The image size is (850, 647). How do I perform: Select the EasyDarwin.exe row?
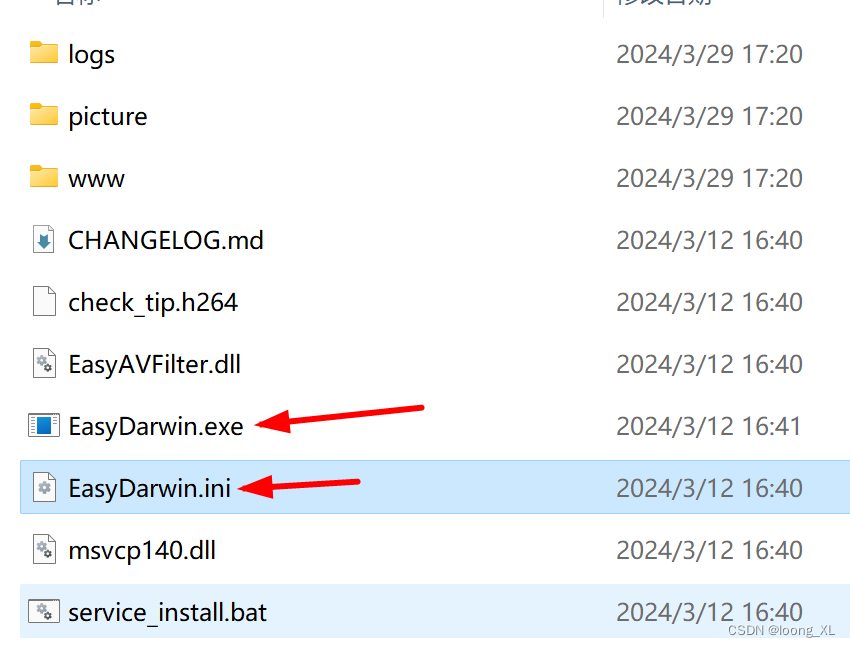[156, 425]
